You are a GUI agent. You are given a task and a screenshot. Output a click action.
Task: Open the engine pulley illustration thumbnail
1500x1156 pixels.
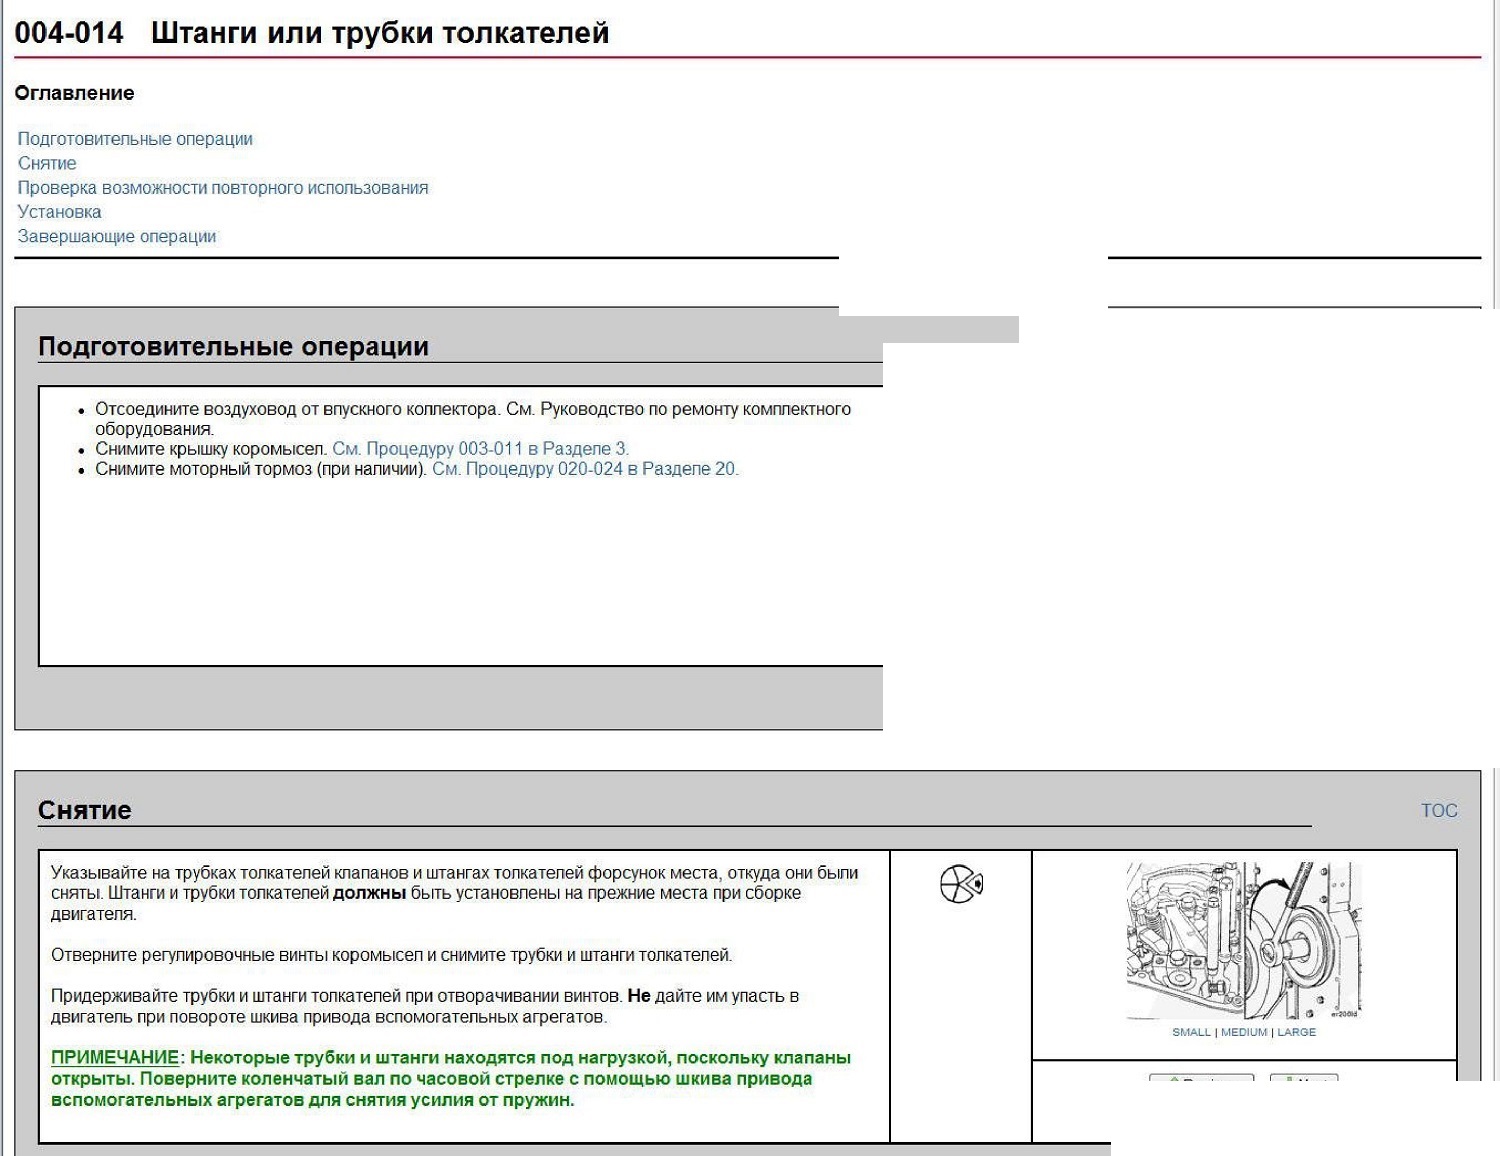click(1244, 941)
